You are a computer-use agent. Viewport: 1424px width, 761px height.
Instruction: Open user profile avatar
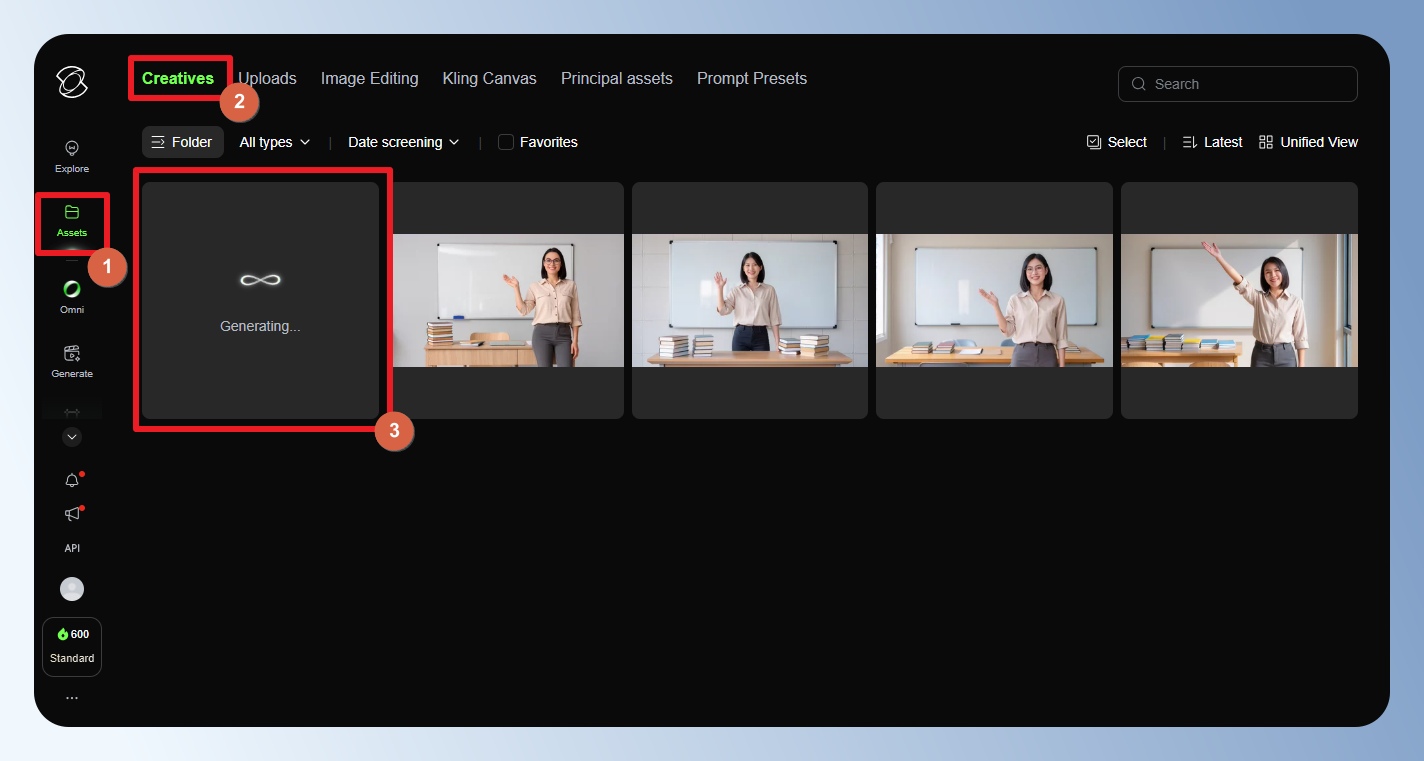coord(72,589)
